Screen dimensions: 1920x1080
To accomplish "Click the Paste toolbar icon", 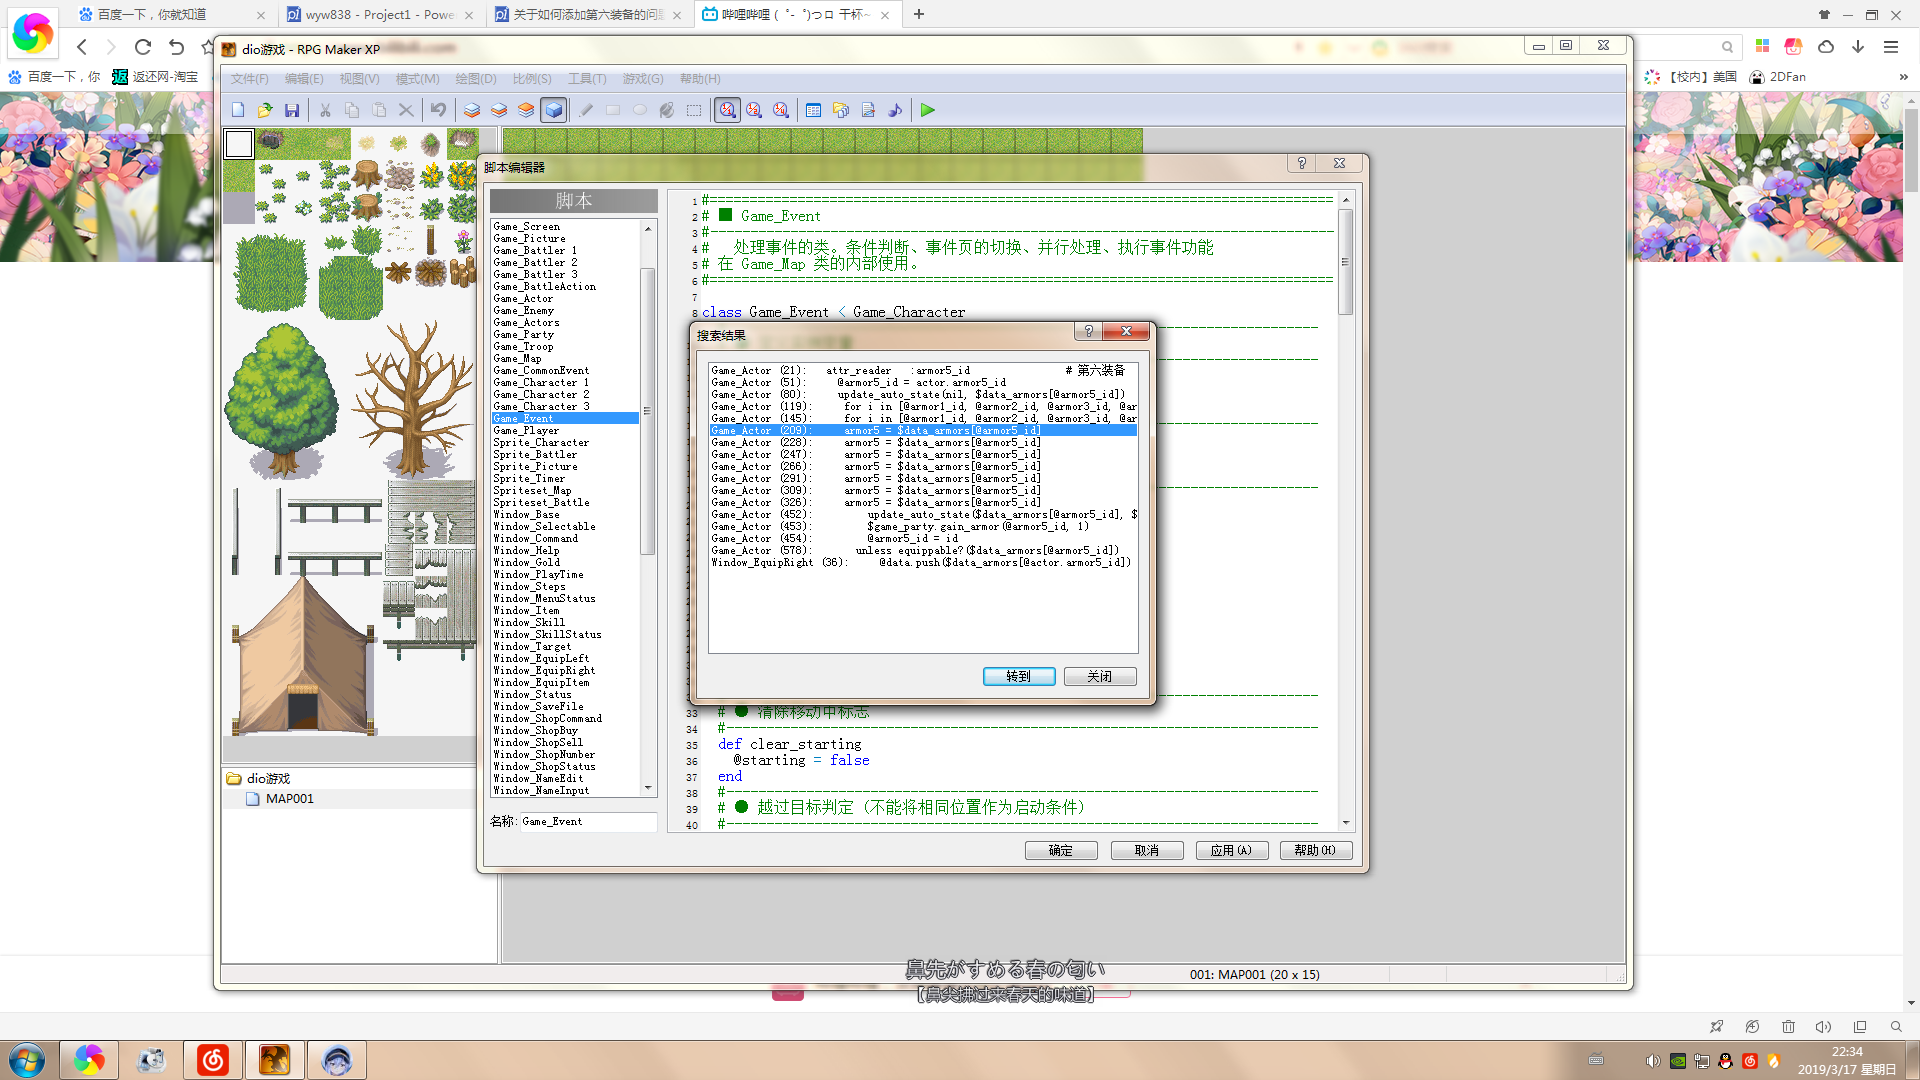I will [379, 110].
